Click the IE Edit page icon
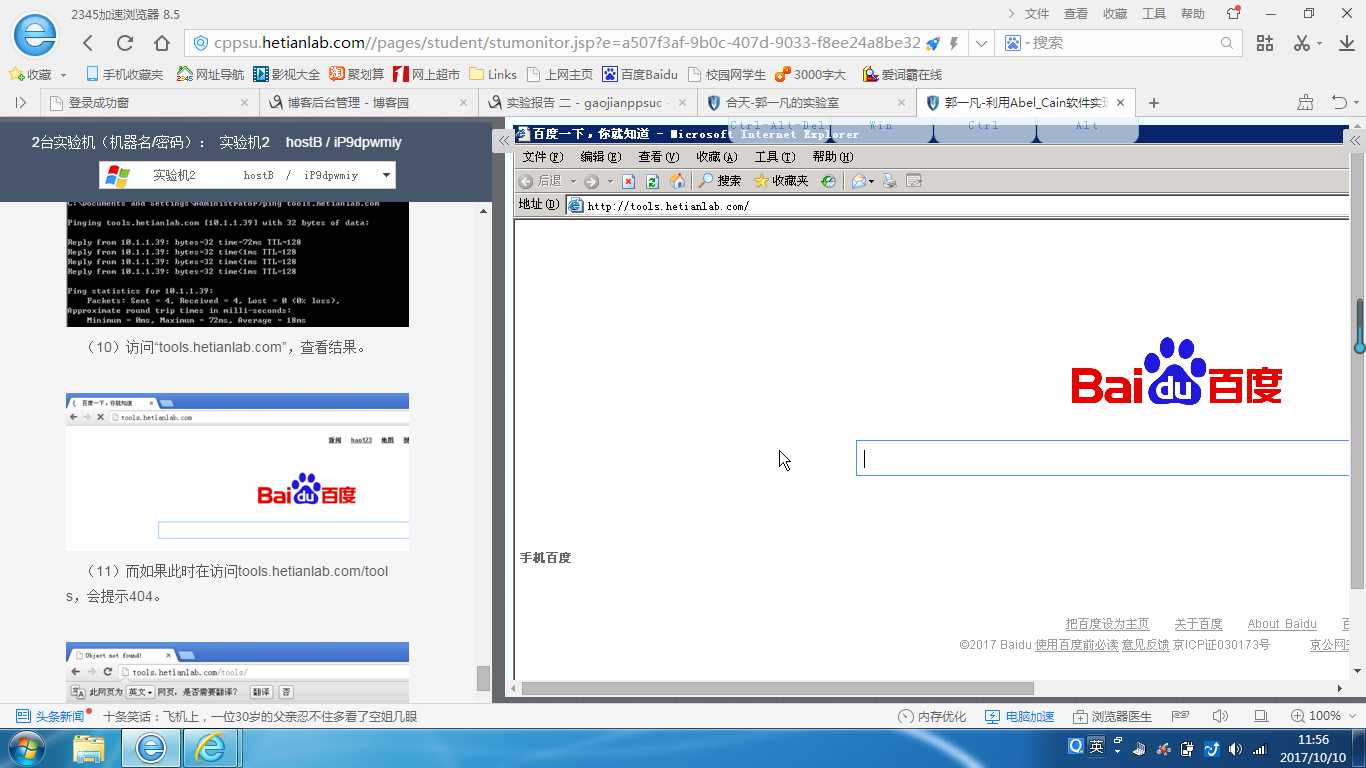This screenshot has width=1366, height=768. pyautogui.click(x=913, y=181)
